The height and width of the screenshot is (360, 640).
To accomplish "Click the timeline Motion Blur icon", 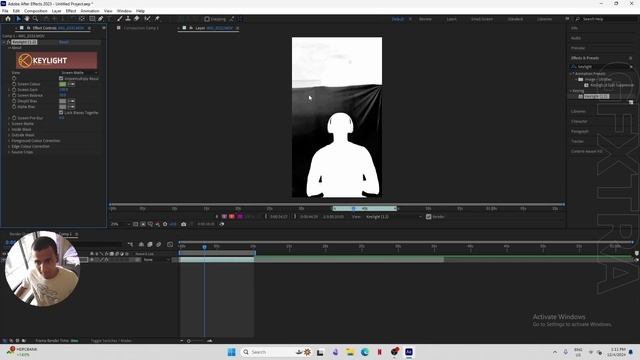I will tap(158, 244).
